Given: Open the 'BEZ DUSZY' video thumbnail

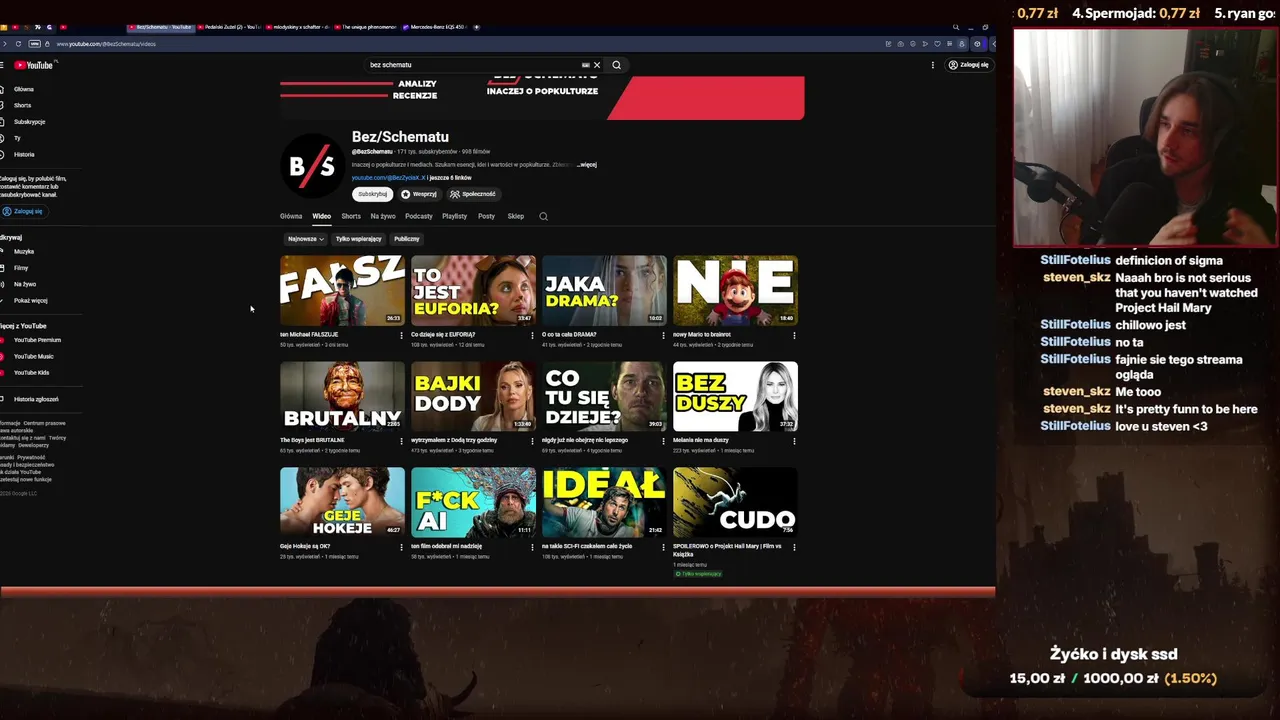Looking at the screenshot, I should [735, 396].
